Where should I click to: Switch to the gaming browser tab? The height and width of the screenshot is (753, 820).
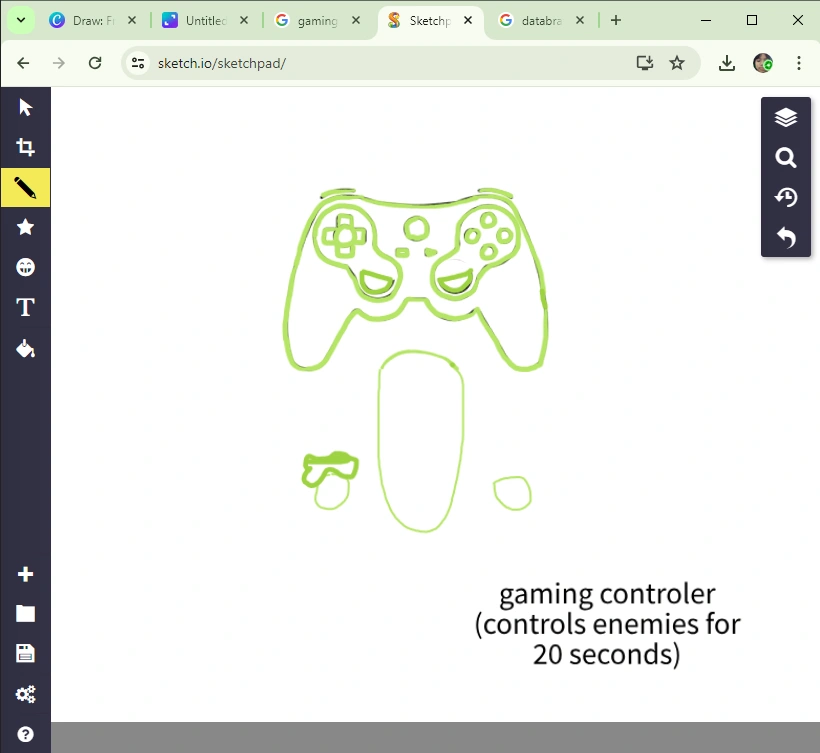(x=310, y=20)
